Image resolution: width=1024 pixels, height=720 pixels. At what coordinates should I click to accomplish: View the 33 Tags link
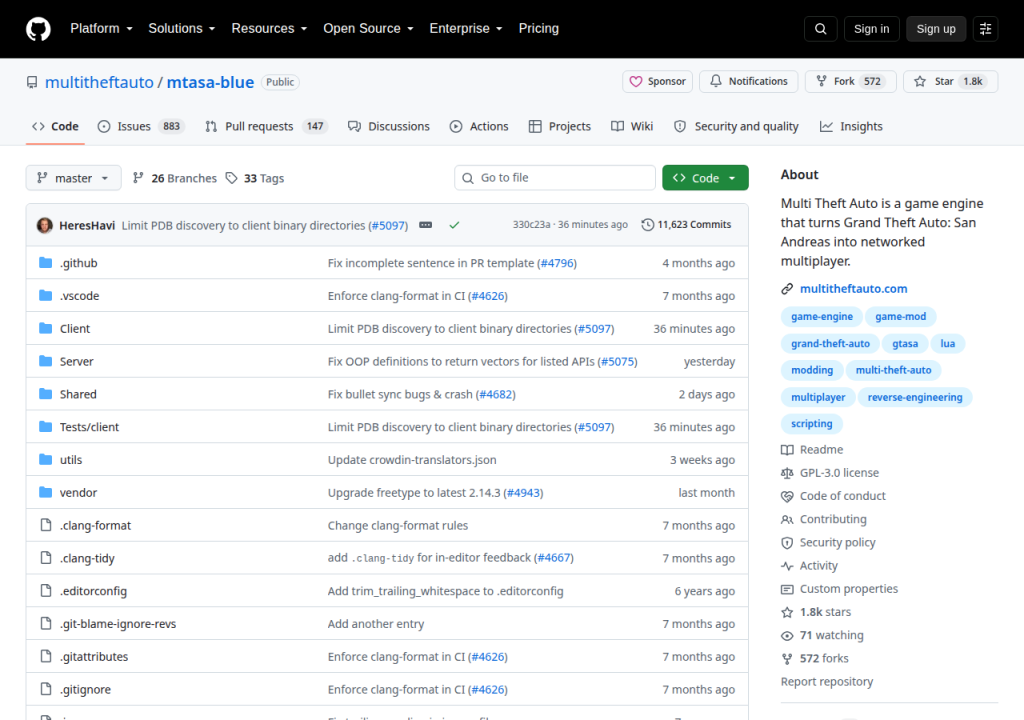click(x=255, y=178)
